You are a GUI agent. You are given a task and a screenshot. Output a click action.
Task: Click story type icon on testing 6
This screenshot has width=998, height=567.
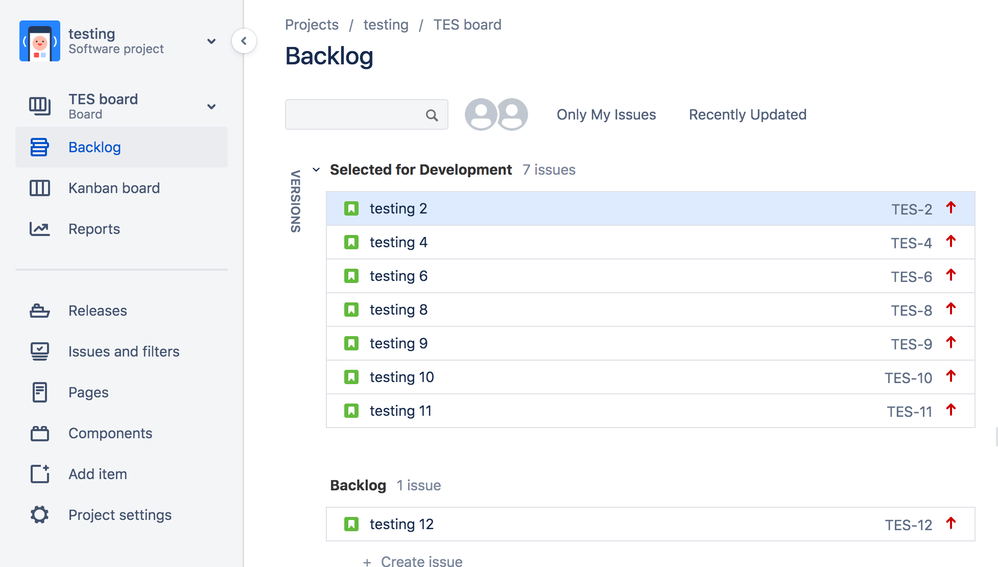point(351,276)
